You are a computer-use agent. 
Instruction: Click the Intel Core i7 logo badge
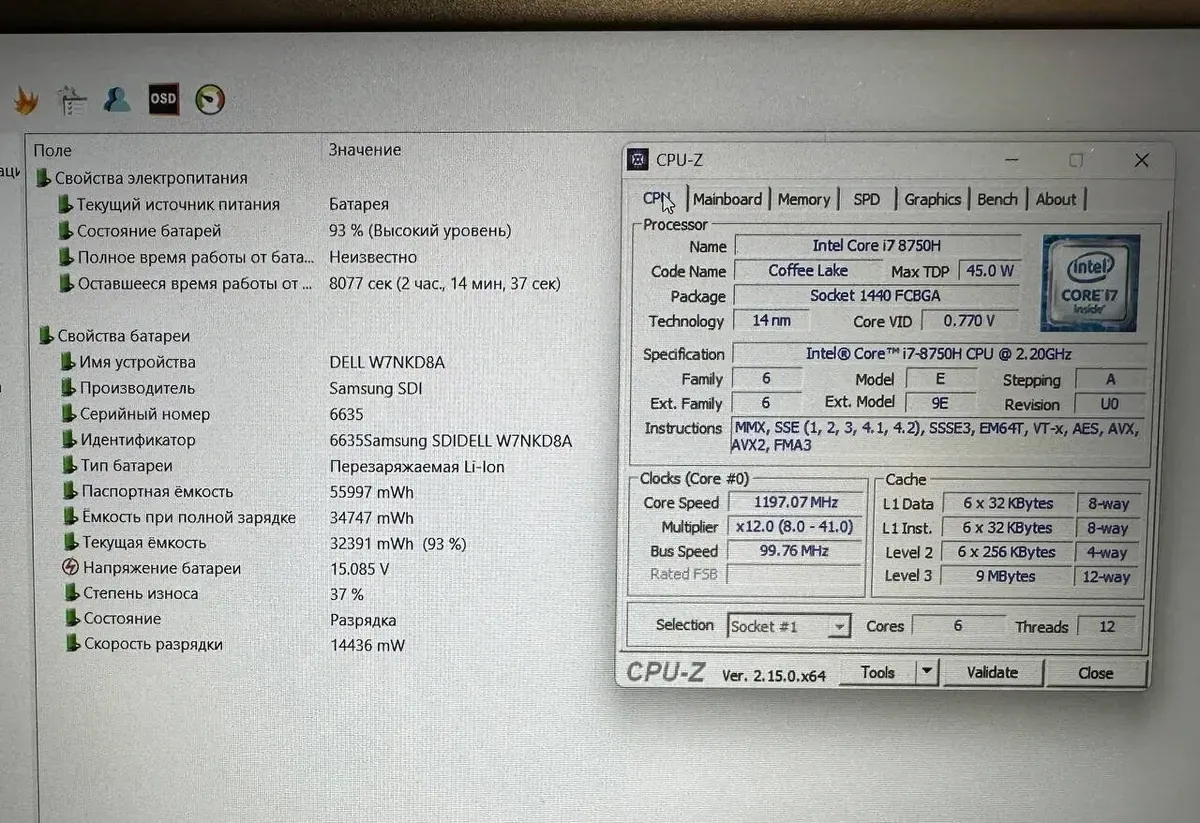click(x=1090, y=282)
